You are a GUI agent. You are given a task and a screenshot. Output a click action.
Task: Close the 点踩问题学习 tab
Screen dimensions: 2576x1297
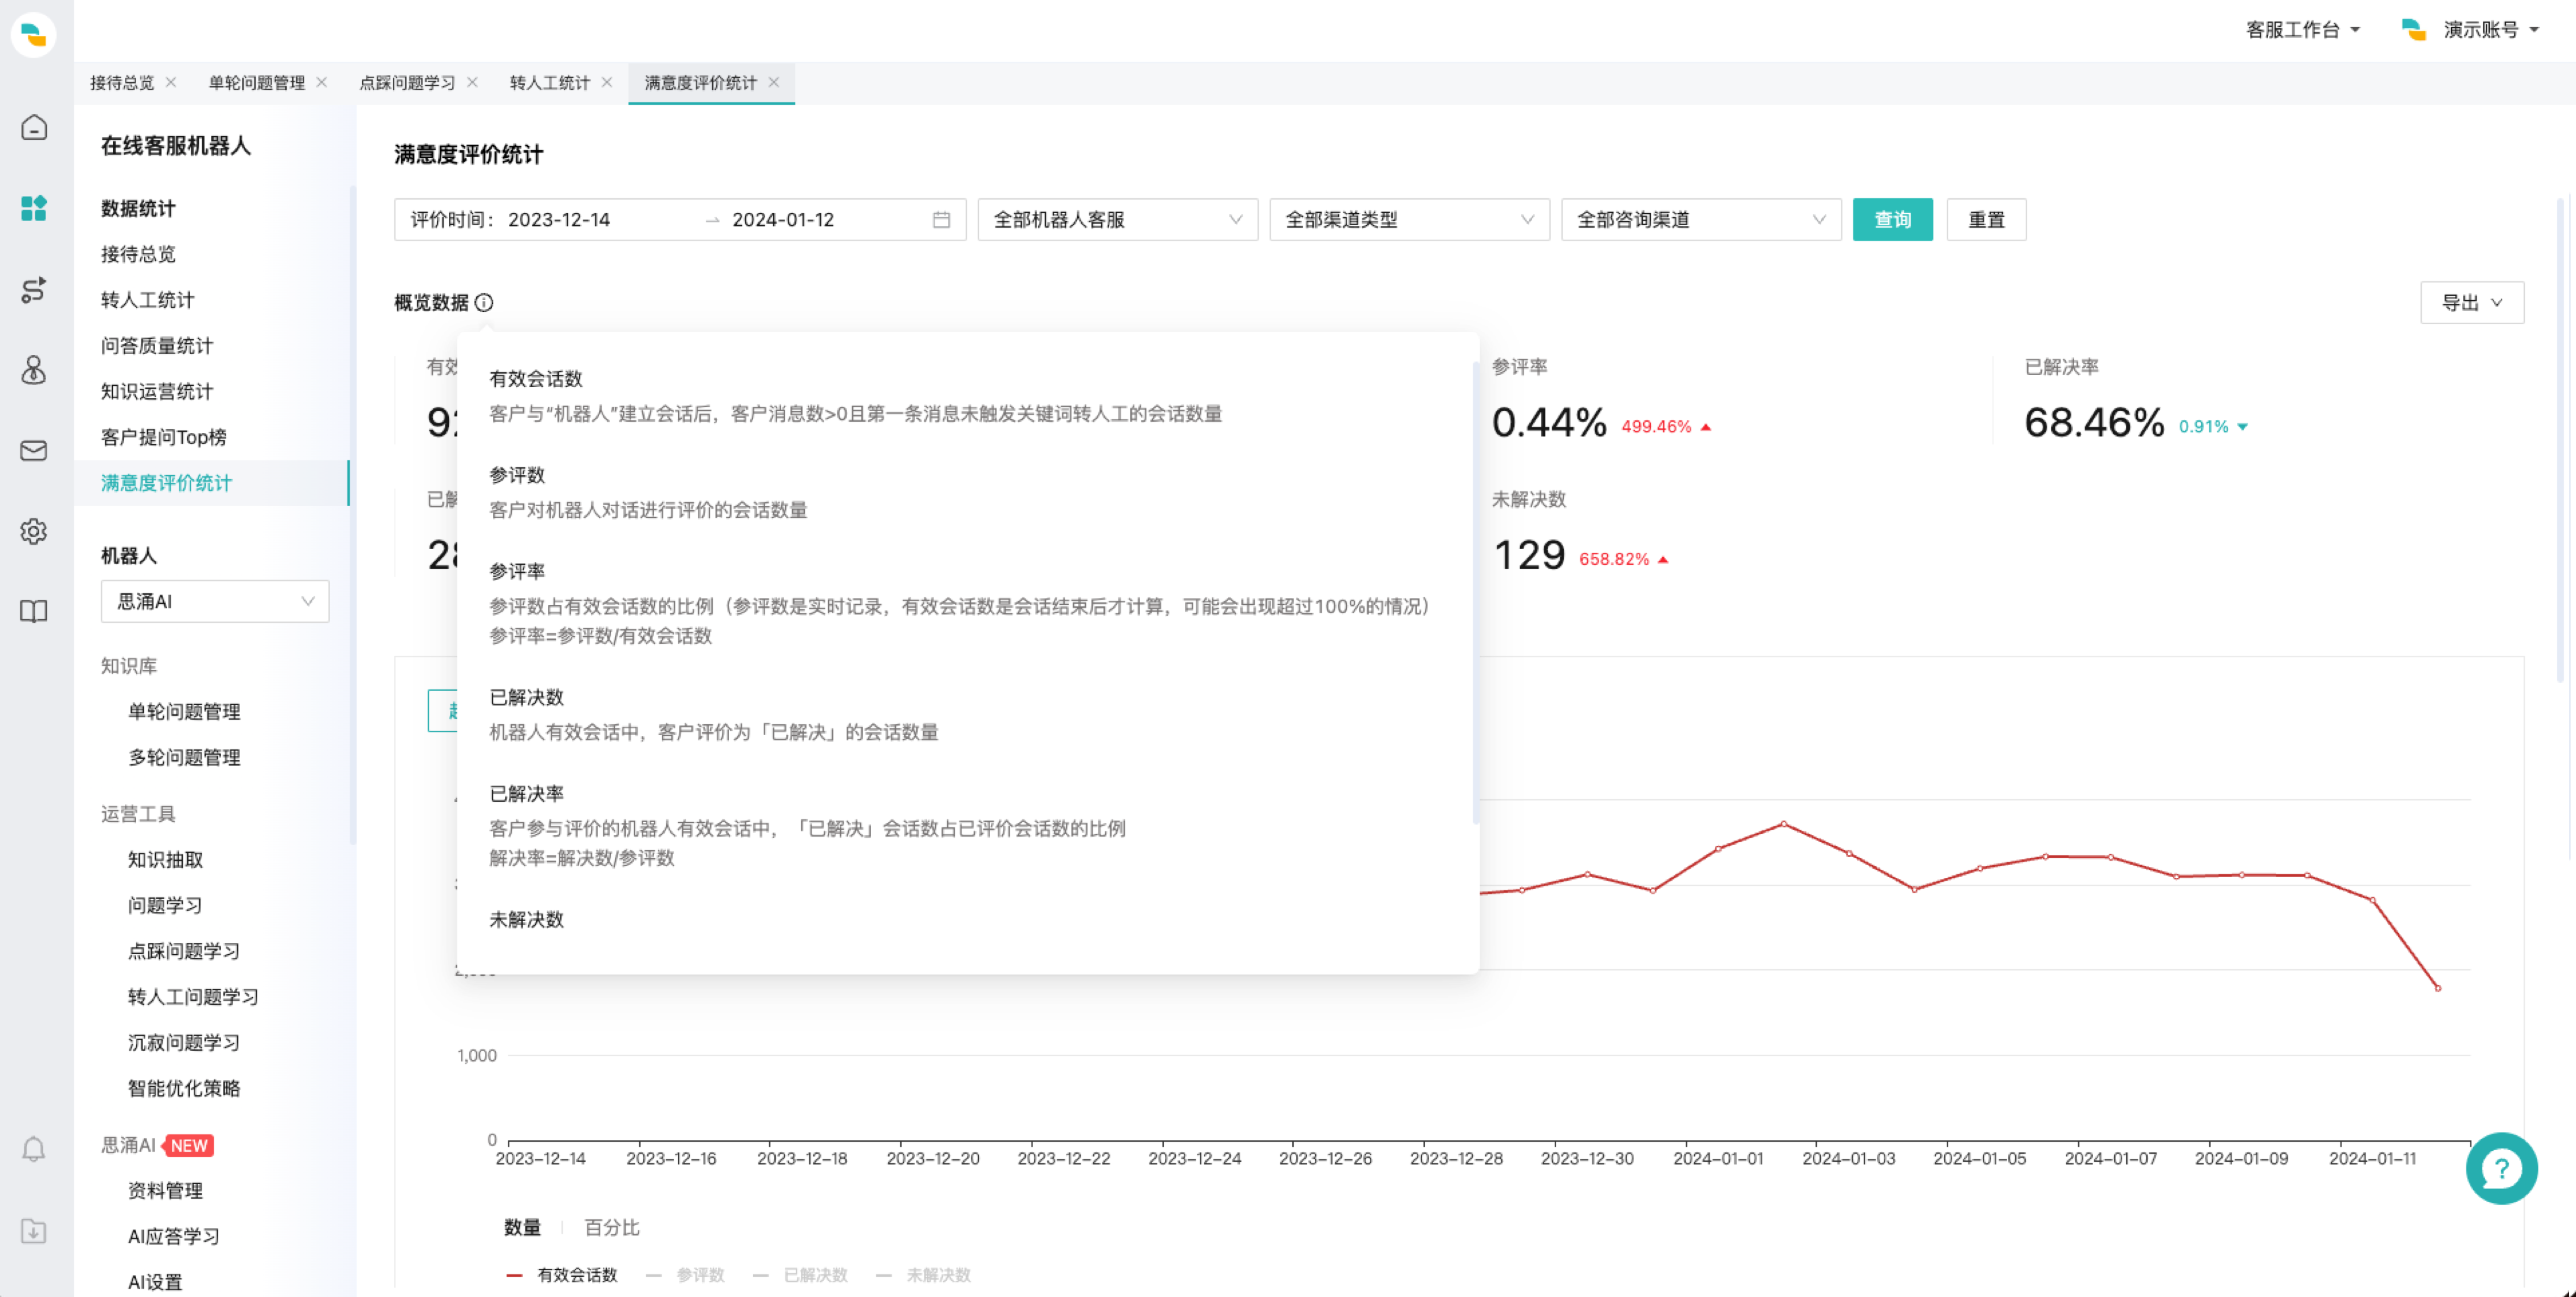472,82
